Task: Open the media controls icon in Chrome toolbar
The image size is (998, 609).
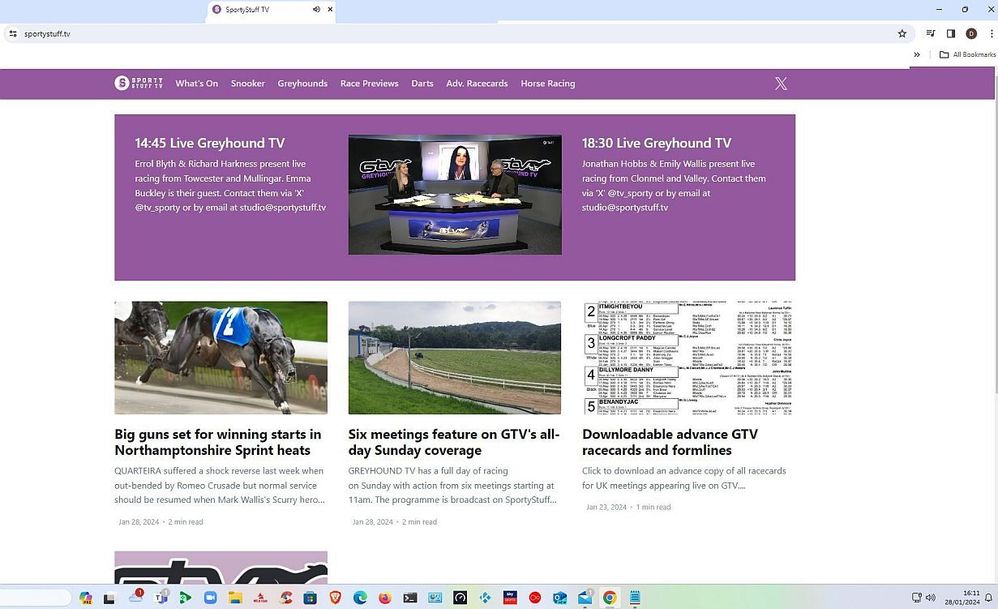Action: (931, 34)
